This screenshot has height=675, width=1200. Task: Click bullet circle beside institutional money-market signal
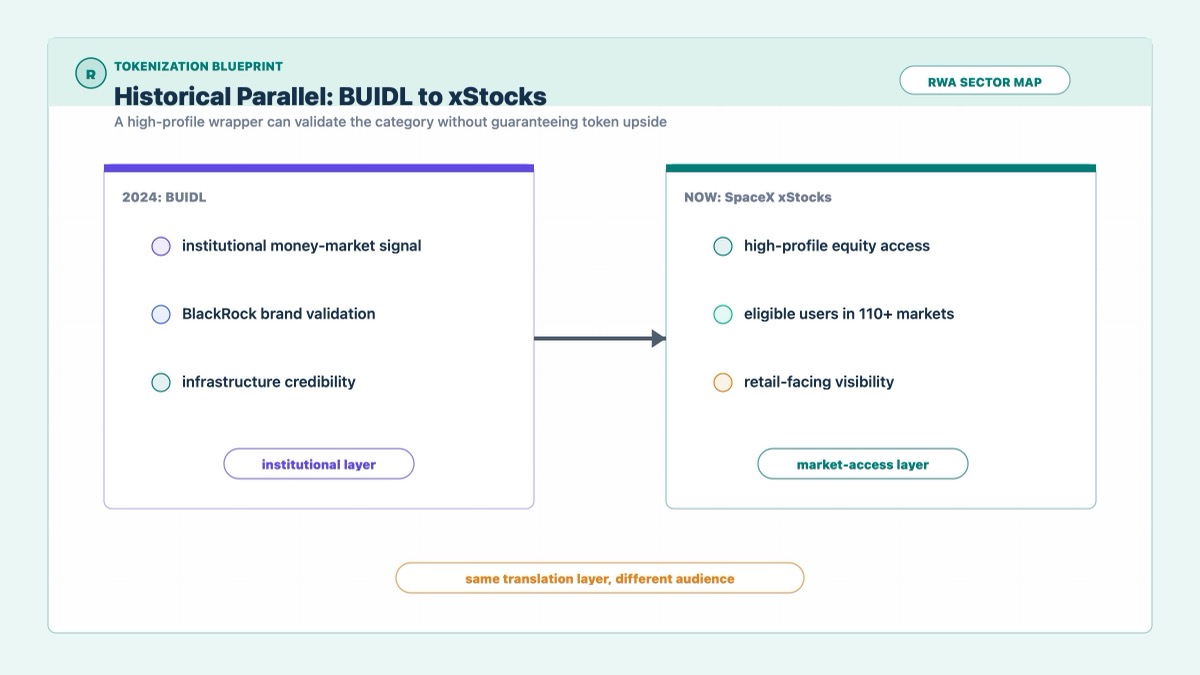point(161,246)
